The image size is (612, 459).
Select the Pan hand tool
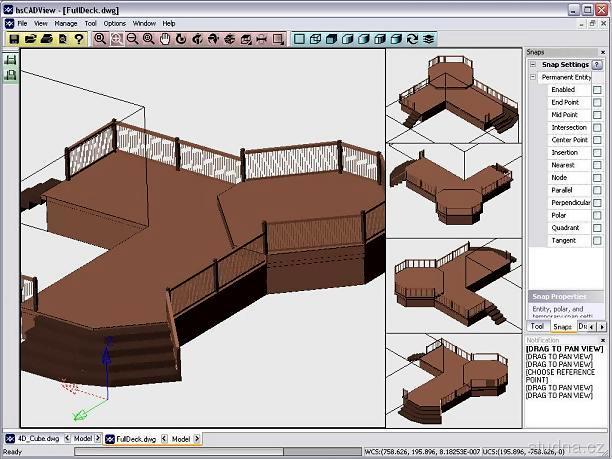point(165,39)
